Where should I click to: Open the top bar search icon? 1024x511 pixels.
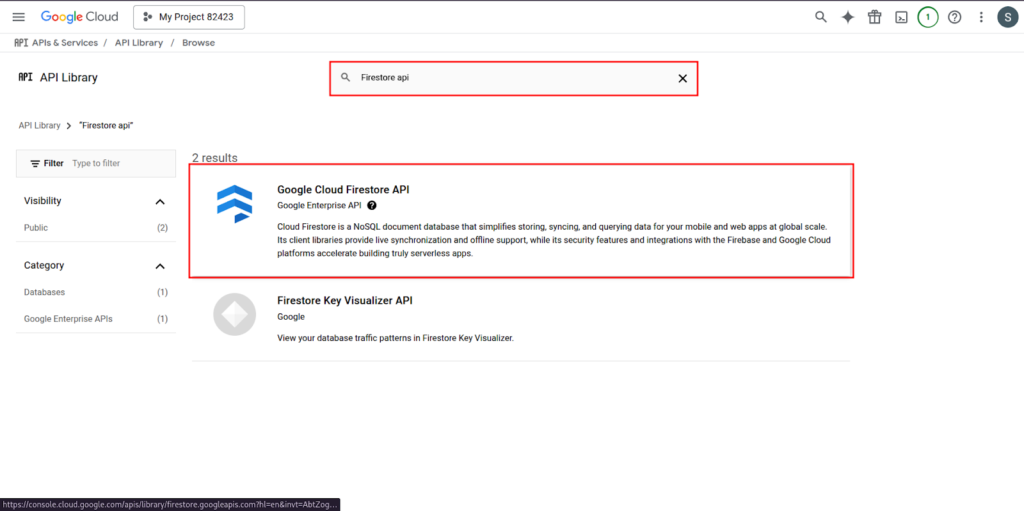[x=821, y=17]
